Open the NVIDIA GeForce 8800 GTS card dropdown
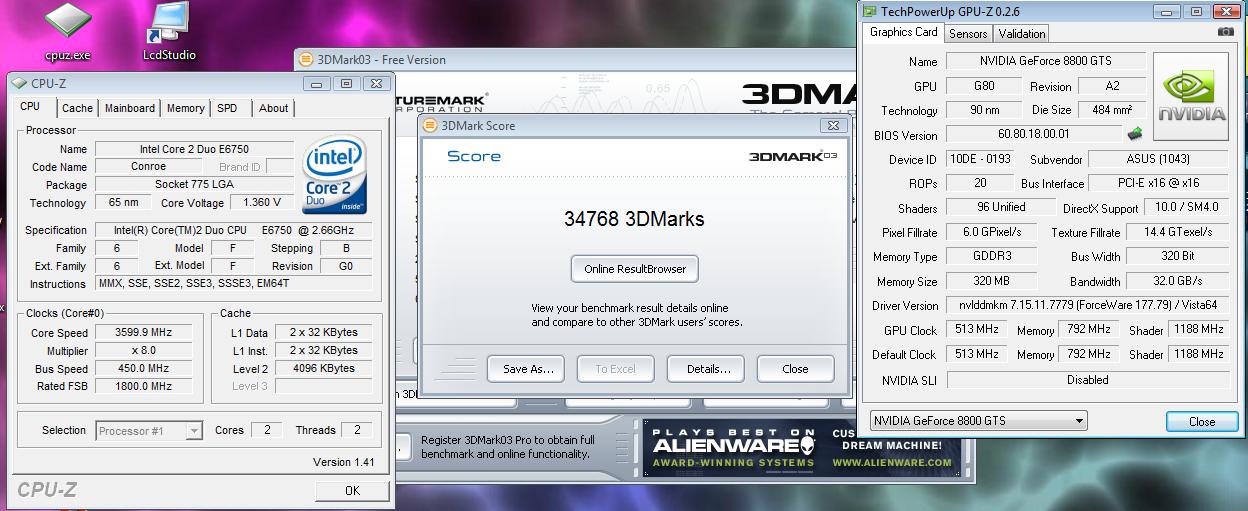This screenshot has width=1248, height=511. (x=978, y=421)
